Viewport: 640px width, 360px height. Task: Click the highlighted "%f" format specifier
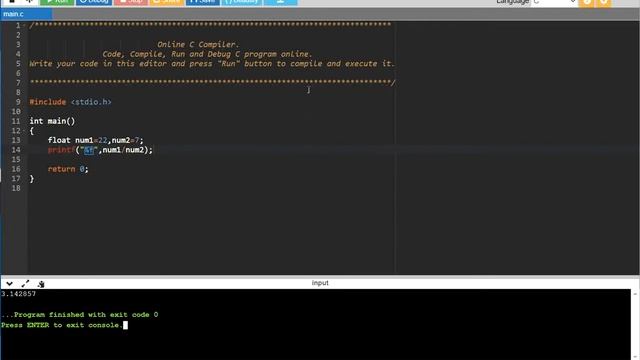(89, 150)
